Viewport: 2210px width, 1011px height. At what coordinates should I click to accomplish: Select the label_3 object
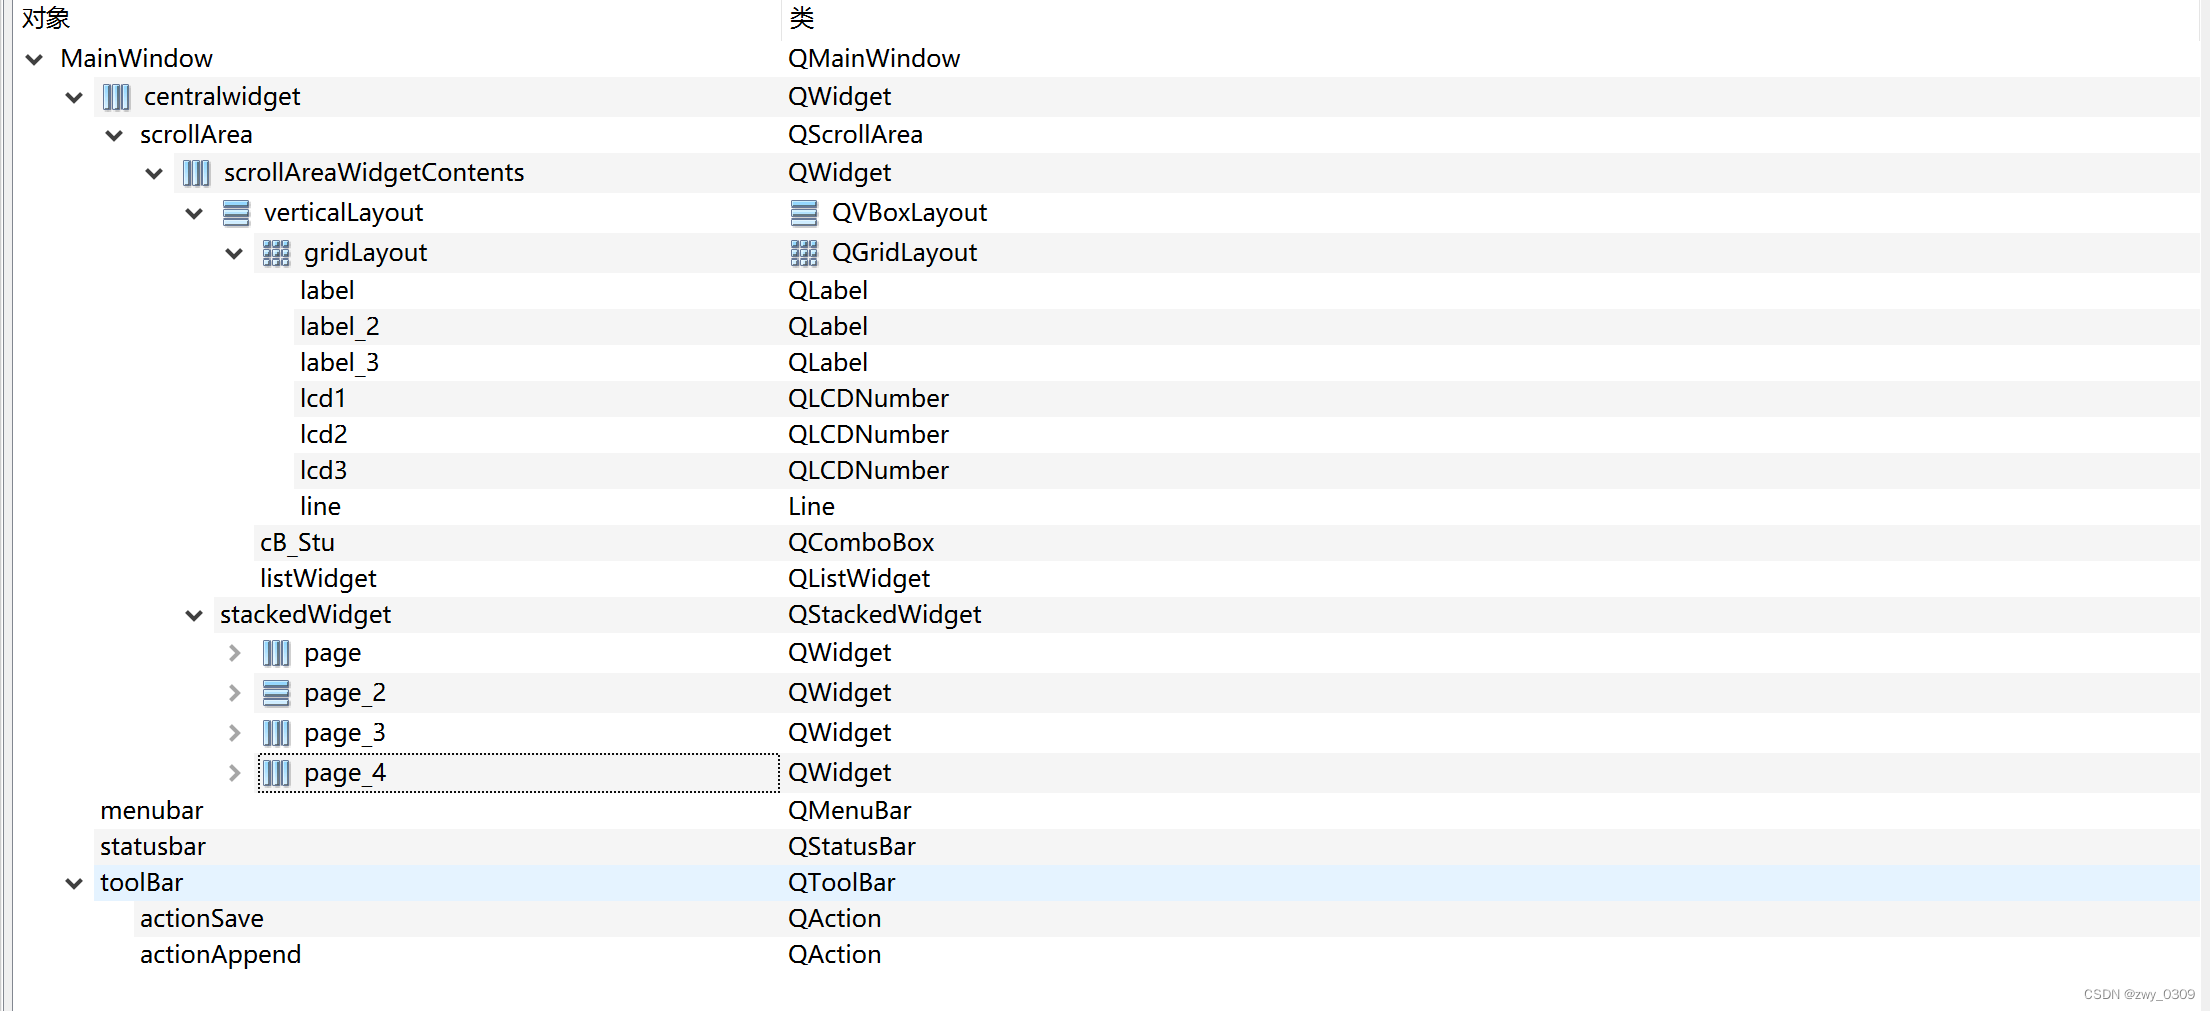point(340,363)
